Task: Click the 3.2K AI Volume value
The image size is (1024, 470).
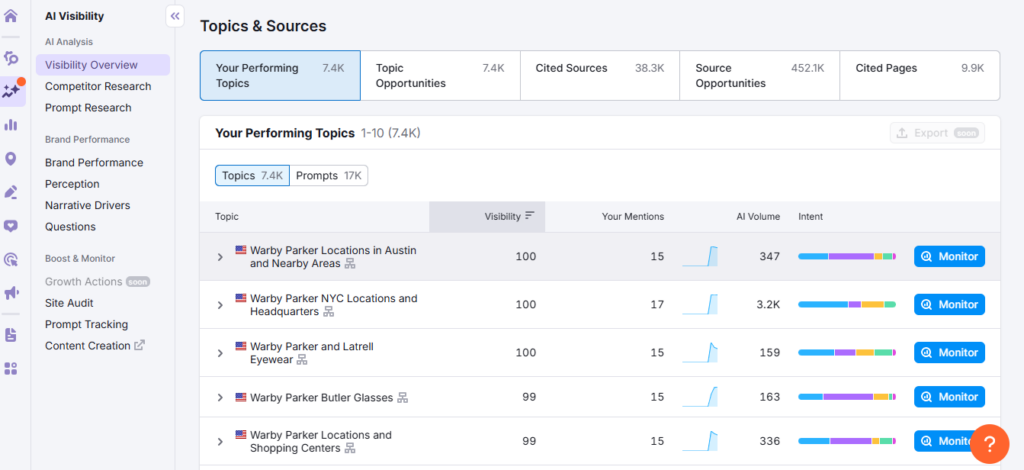Action: click(769, 304)
